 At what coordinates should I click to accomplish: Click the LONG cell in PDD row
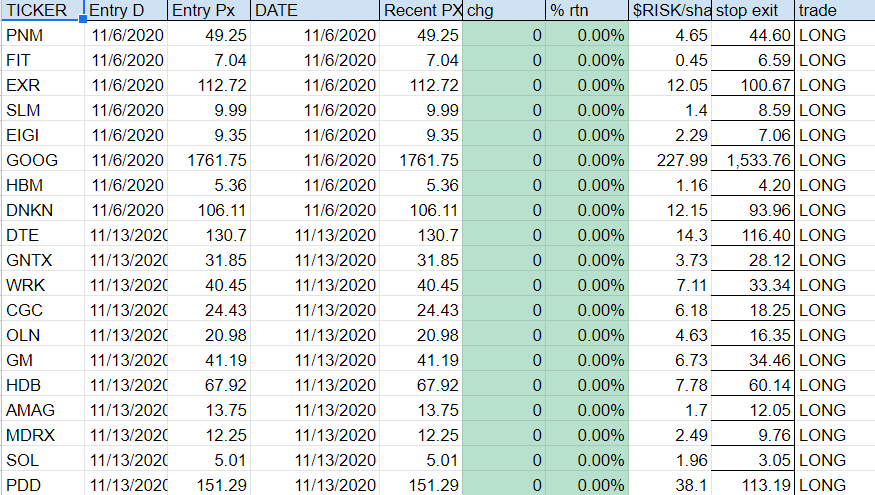[835, 484]
